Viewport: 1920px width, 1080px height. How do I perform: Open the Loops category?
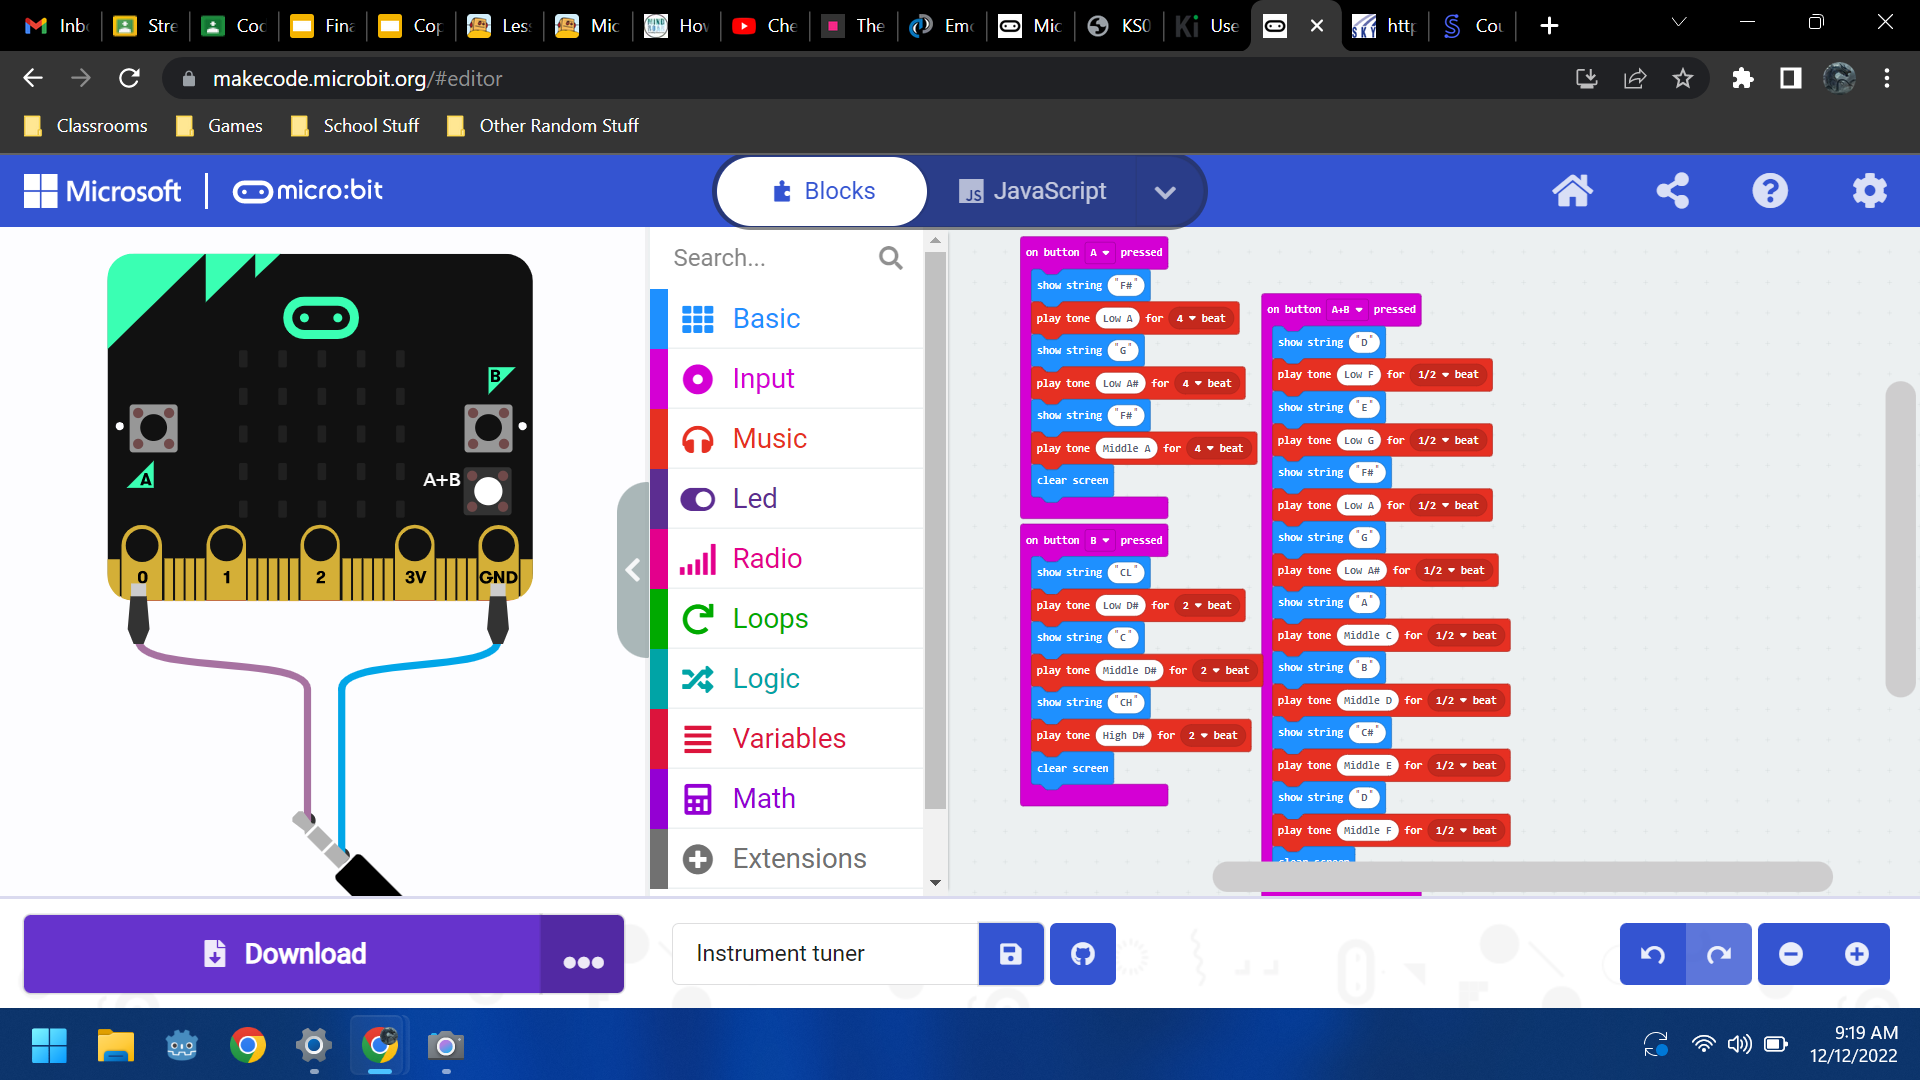(x=769, y=618)
